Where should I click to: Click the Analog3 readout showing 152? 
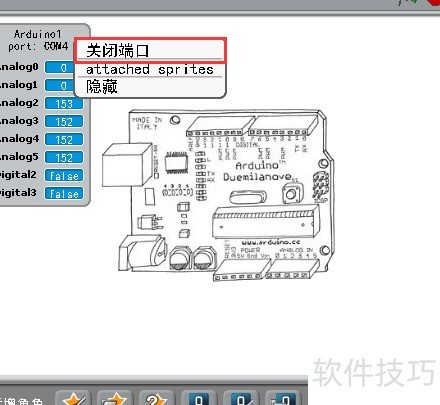64,122
